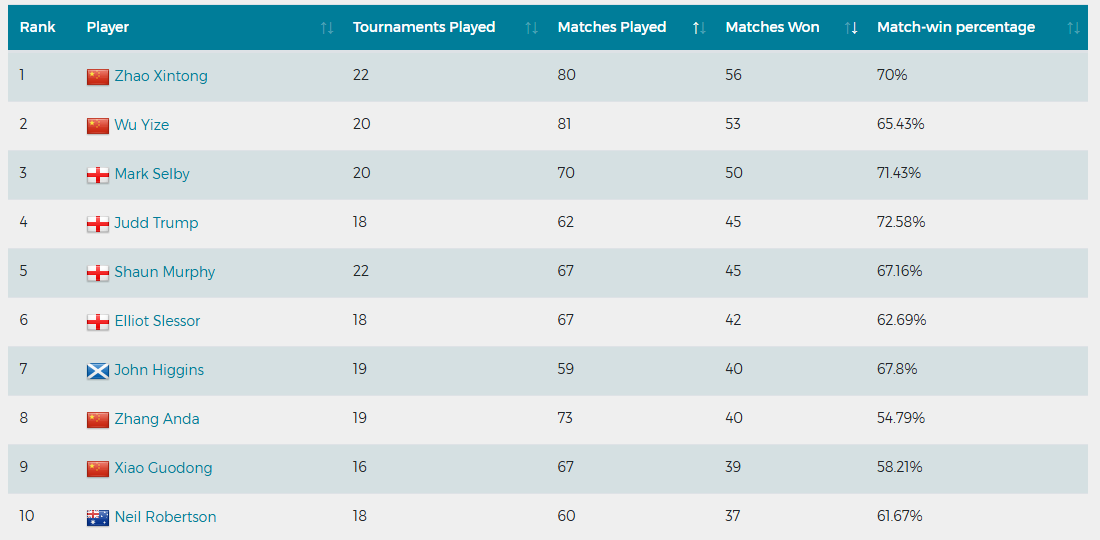Open Neil Robertson player link
The width and height of the screenshot is (1100, 540).
click(x=166, y=517)
